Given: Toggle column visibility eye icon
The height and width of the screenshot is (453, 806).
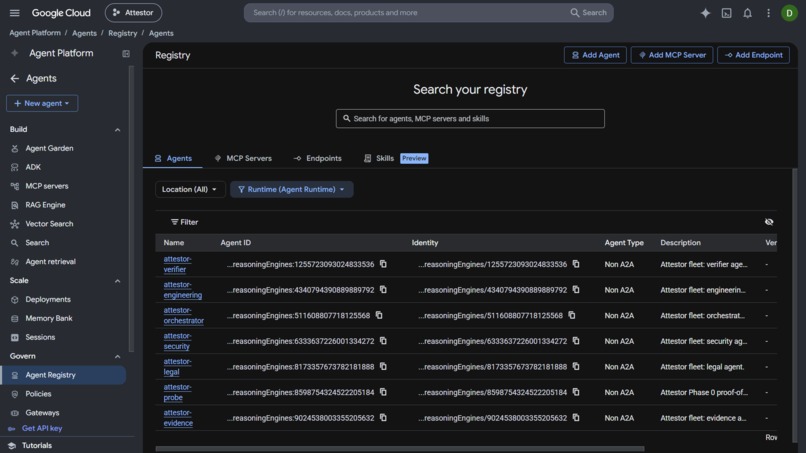Looking at the screenshot, I should 769,222.
